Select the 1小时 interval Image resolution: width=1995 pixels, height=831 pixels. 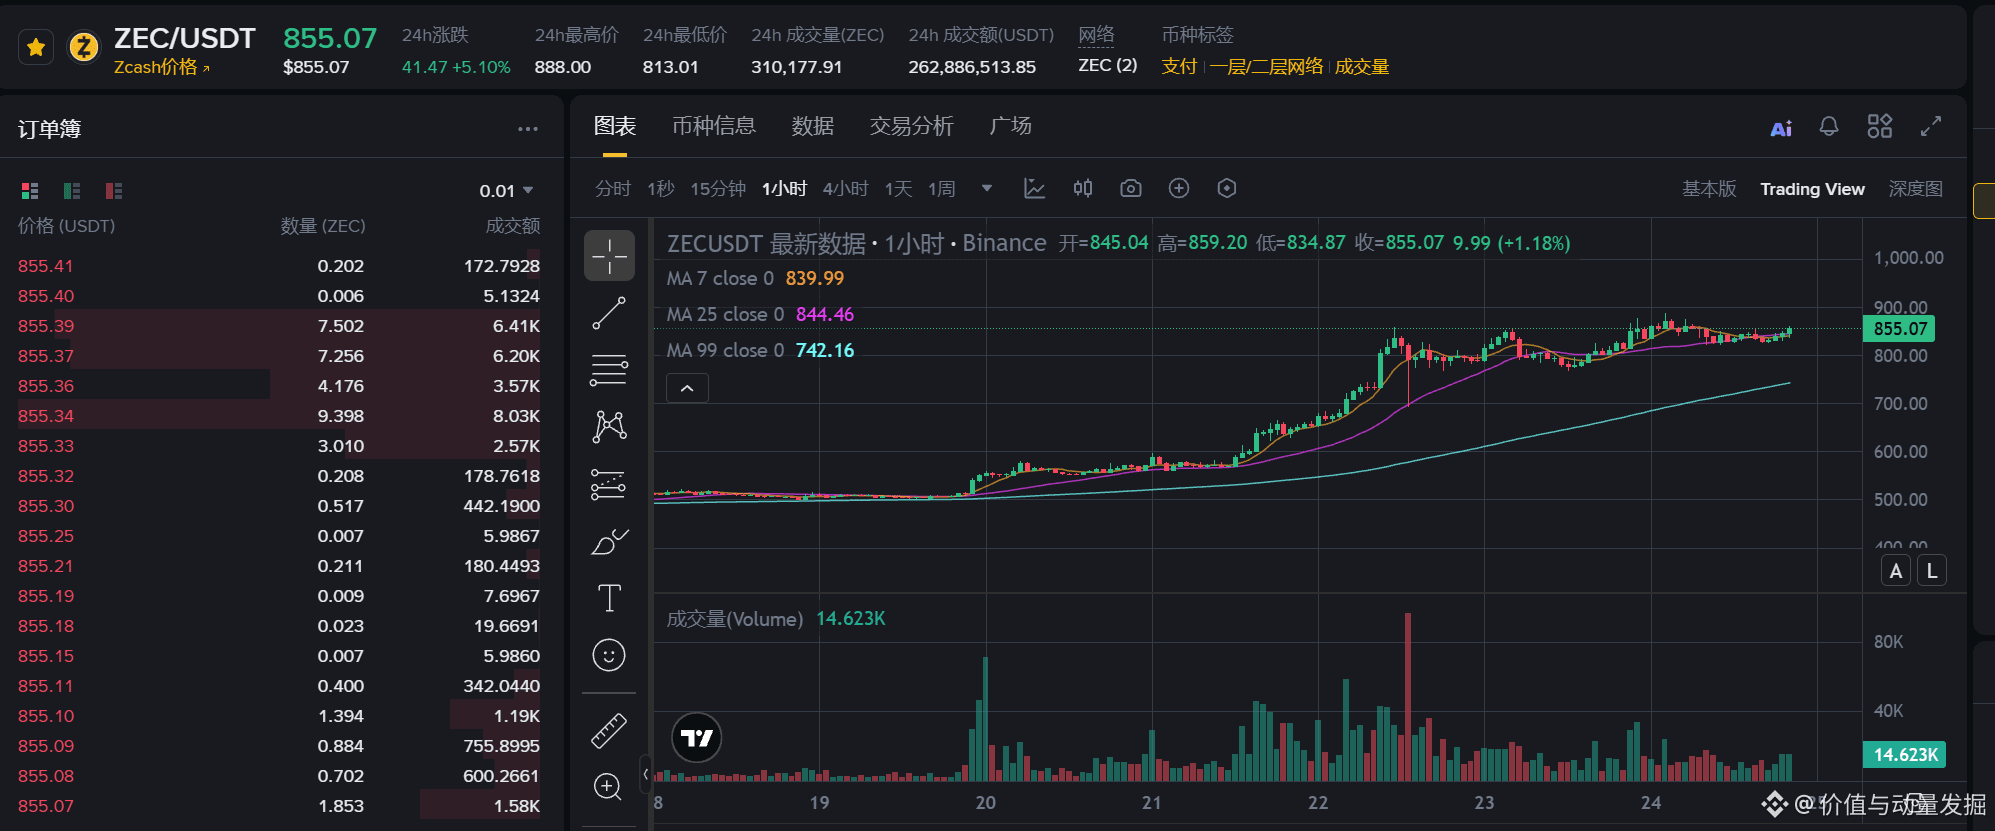pyautogui.click(x=784, y=189)
